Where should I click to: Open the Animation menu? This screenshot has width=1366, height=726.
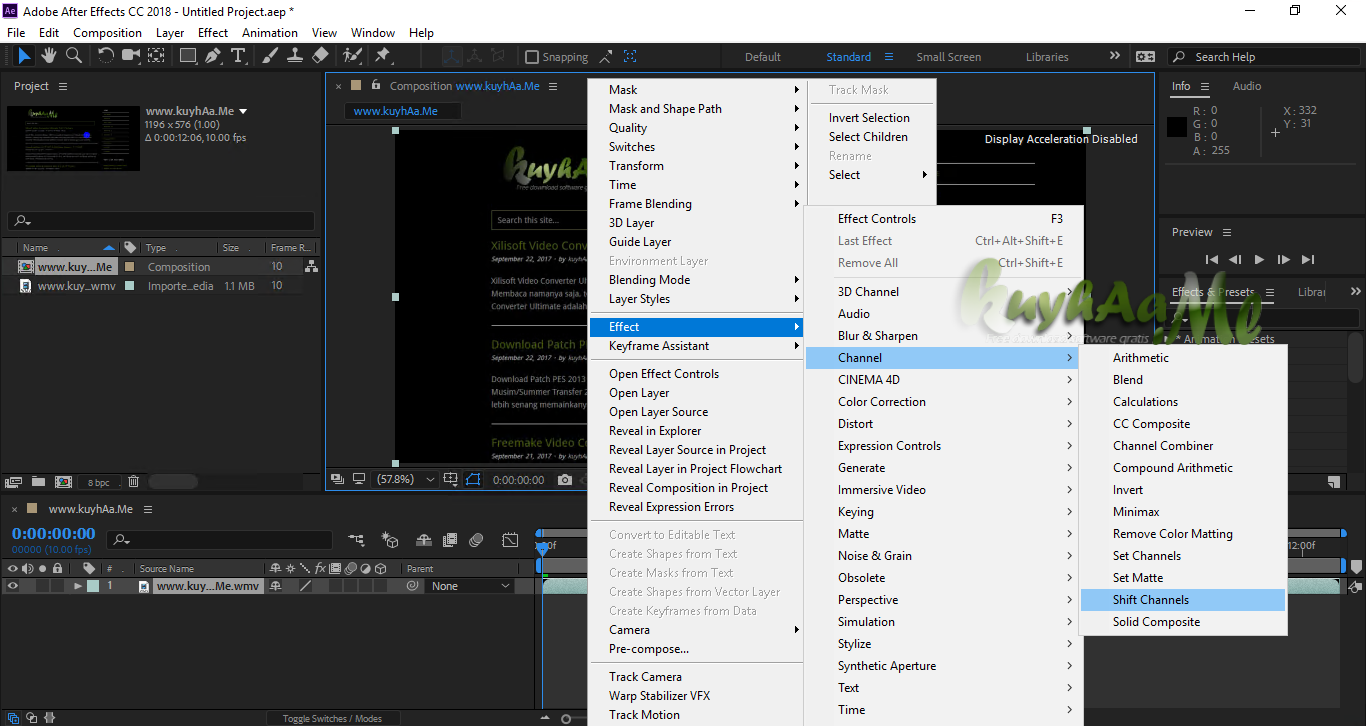(x=270, y=33)
